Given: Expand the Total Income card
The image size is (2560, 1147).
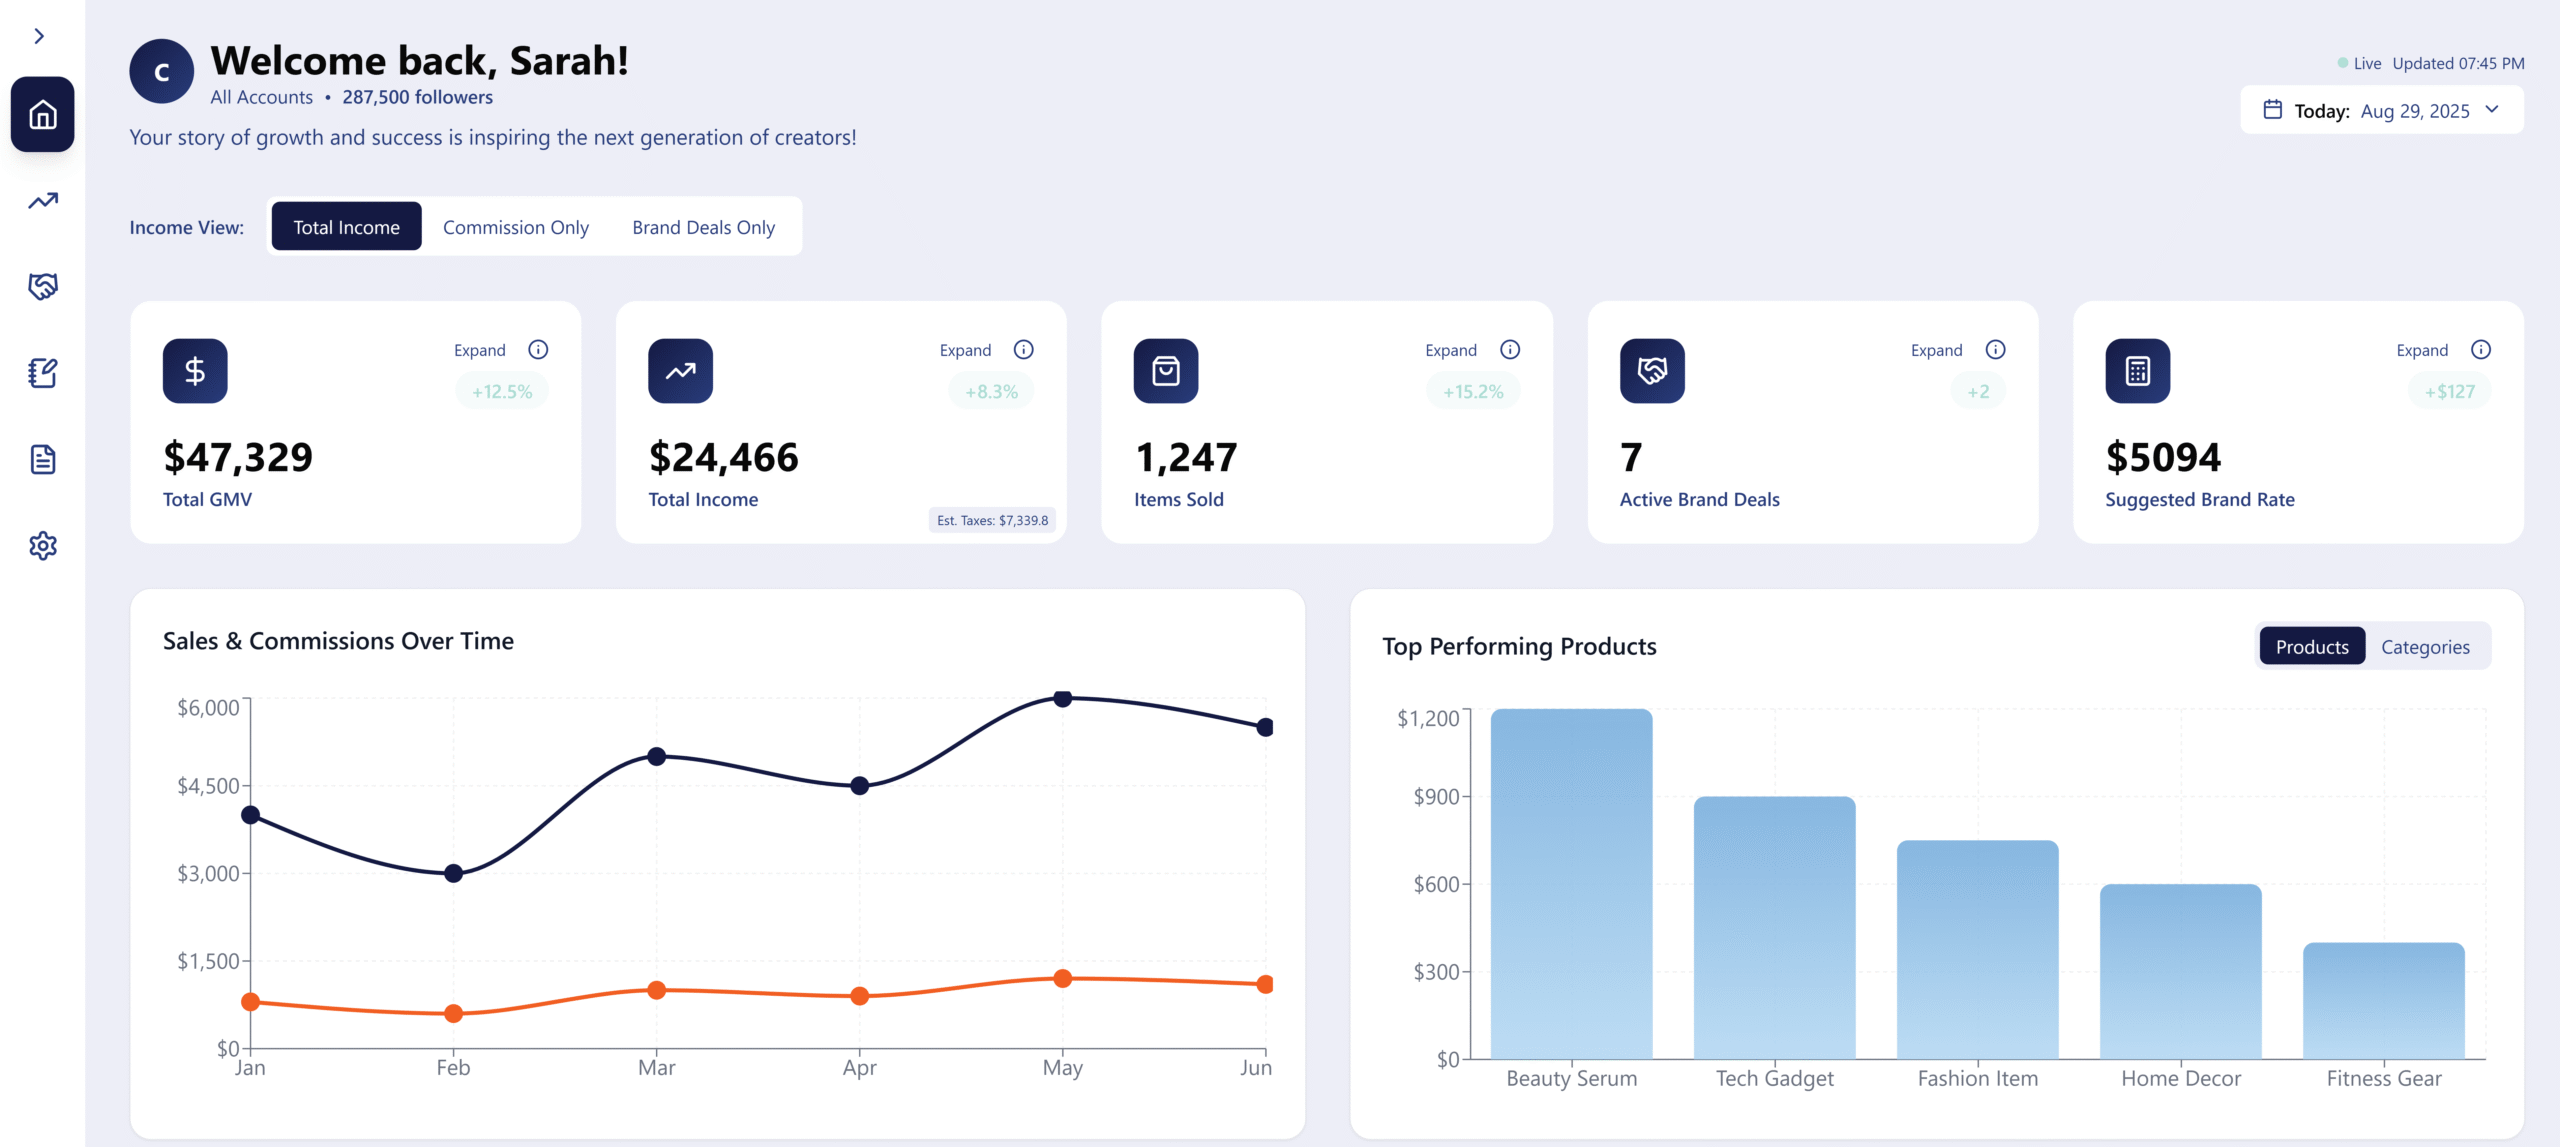Looking at the screenshot, I should [x=964, y=350].
